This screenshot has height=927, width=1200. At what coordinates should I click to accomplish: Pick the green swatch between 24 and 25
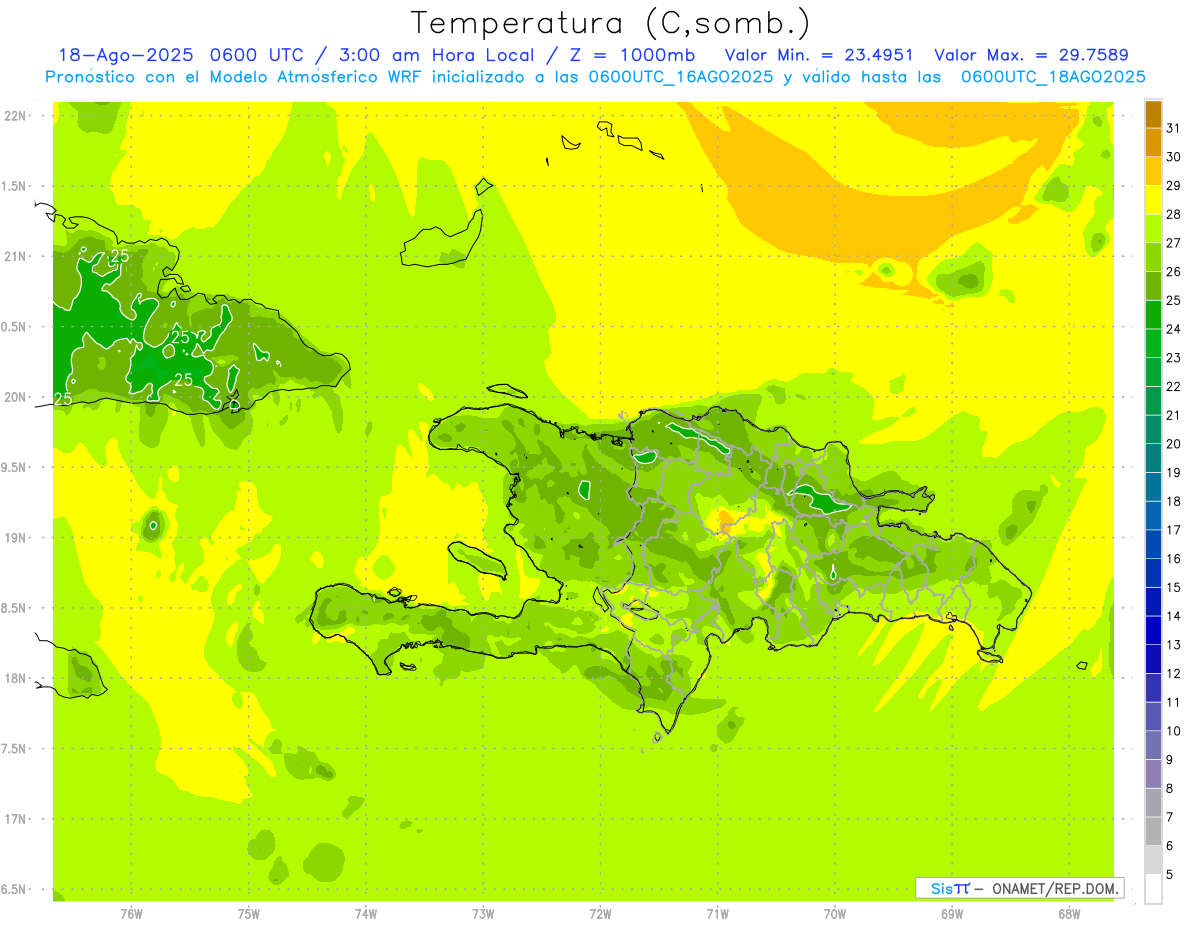click(x=1153, y=315)
